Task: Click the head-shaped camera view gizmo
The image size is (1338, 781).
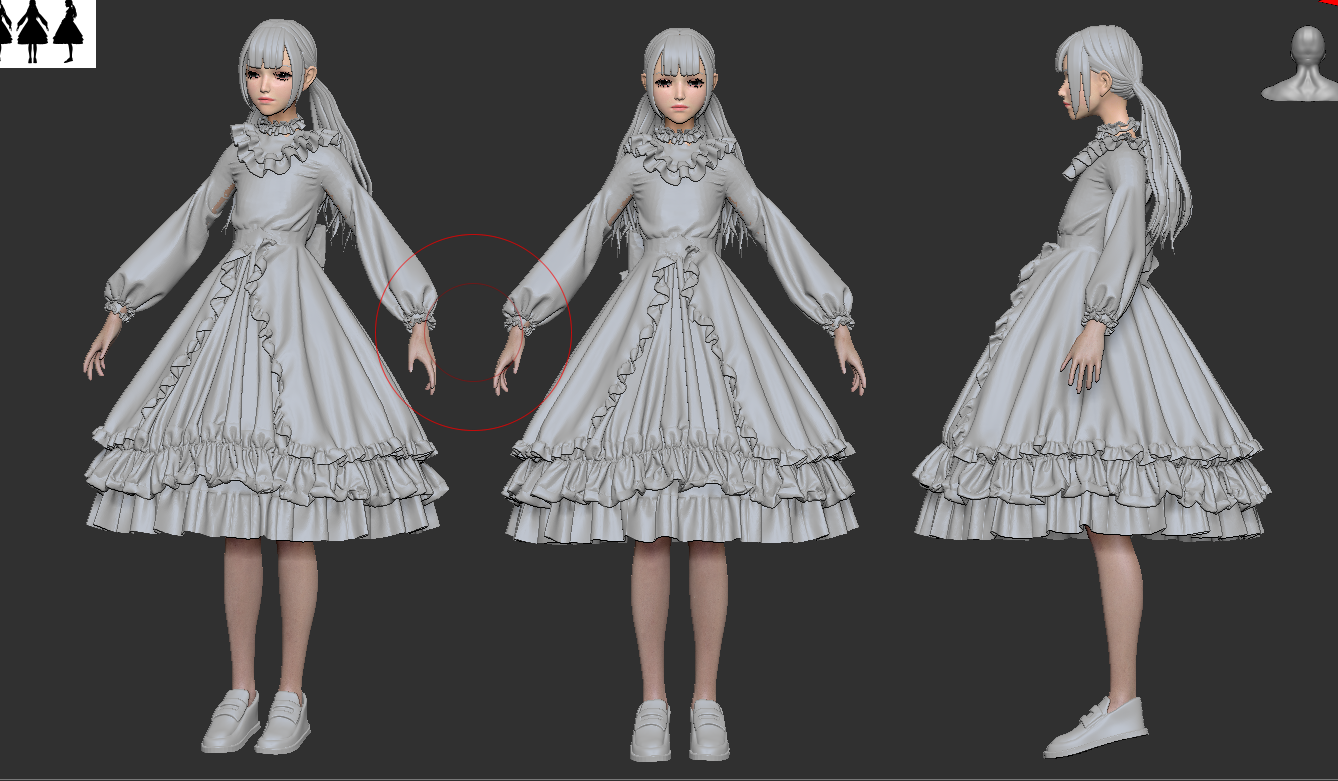Action: coord(1300,64)
